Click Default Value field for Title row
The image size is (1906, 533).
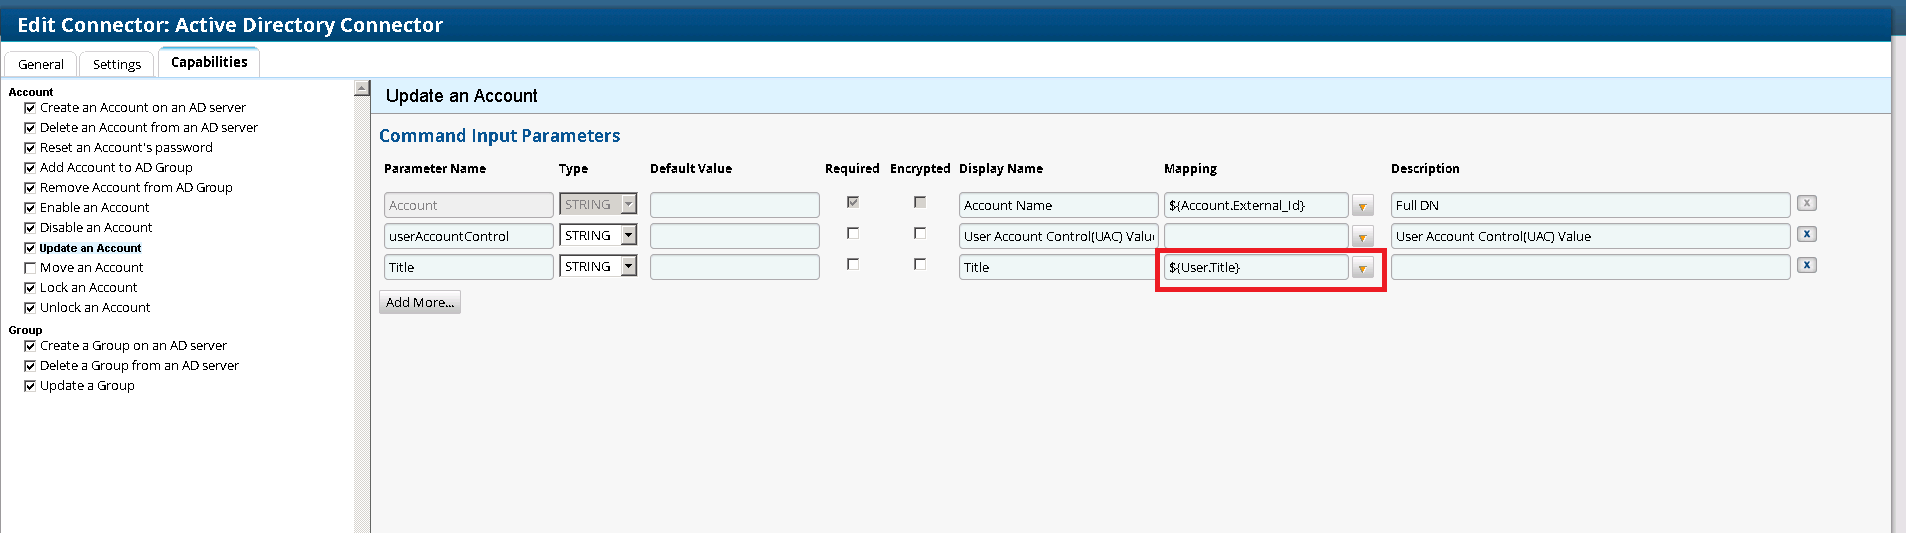[x=735, y=267]
